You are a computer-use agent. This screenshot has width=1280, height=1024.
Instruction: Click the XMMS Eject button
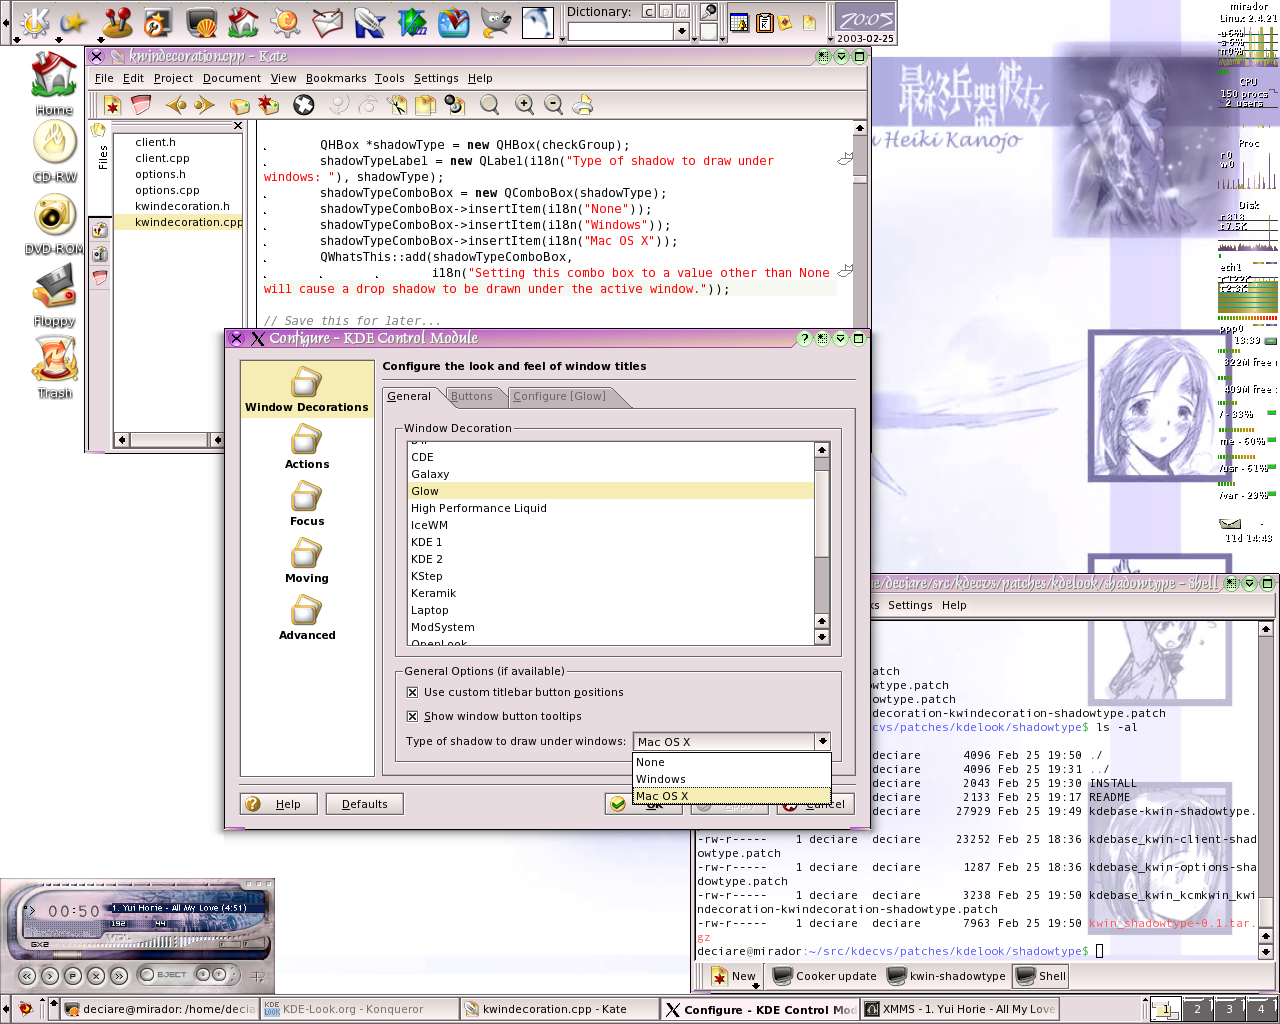coord(164,974)
